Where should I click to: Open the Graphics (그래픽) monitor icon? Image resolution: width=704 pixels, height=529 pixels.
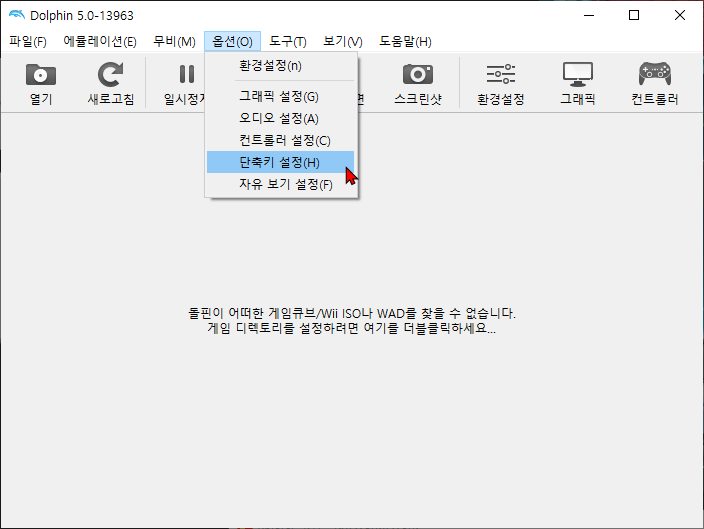(x=578, y=75)
